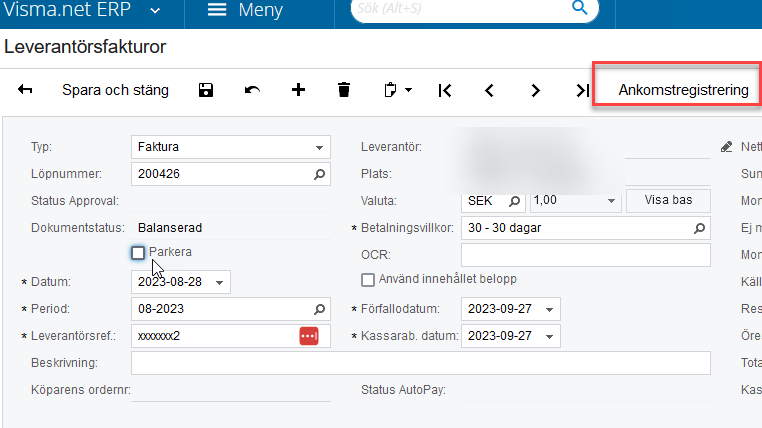The height and width of the screenshot is (428, 762).
Task: Click the Visma.net ERP title
Action: [67, 9]
